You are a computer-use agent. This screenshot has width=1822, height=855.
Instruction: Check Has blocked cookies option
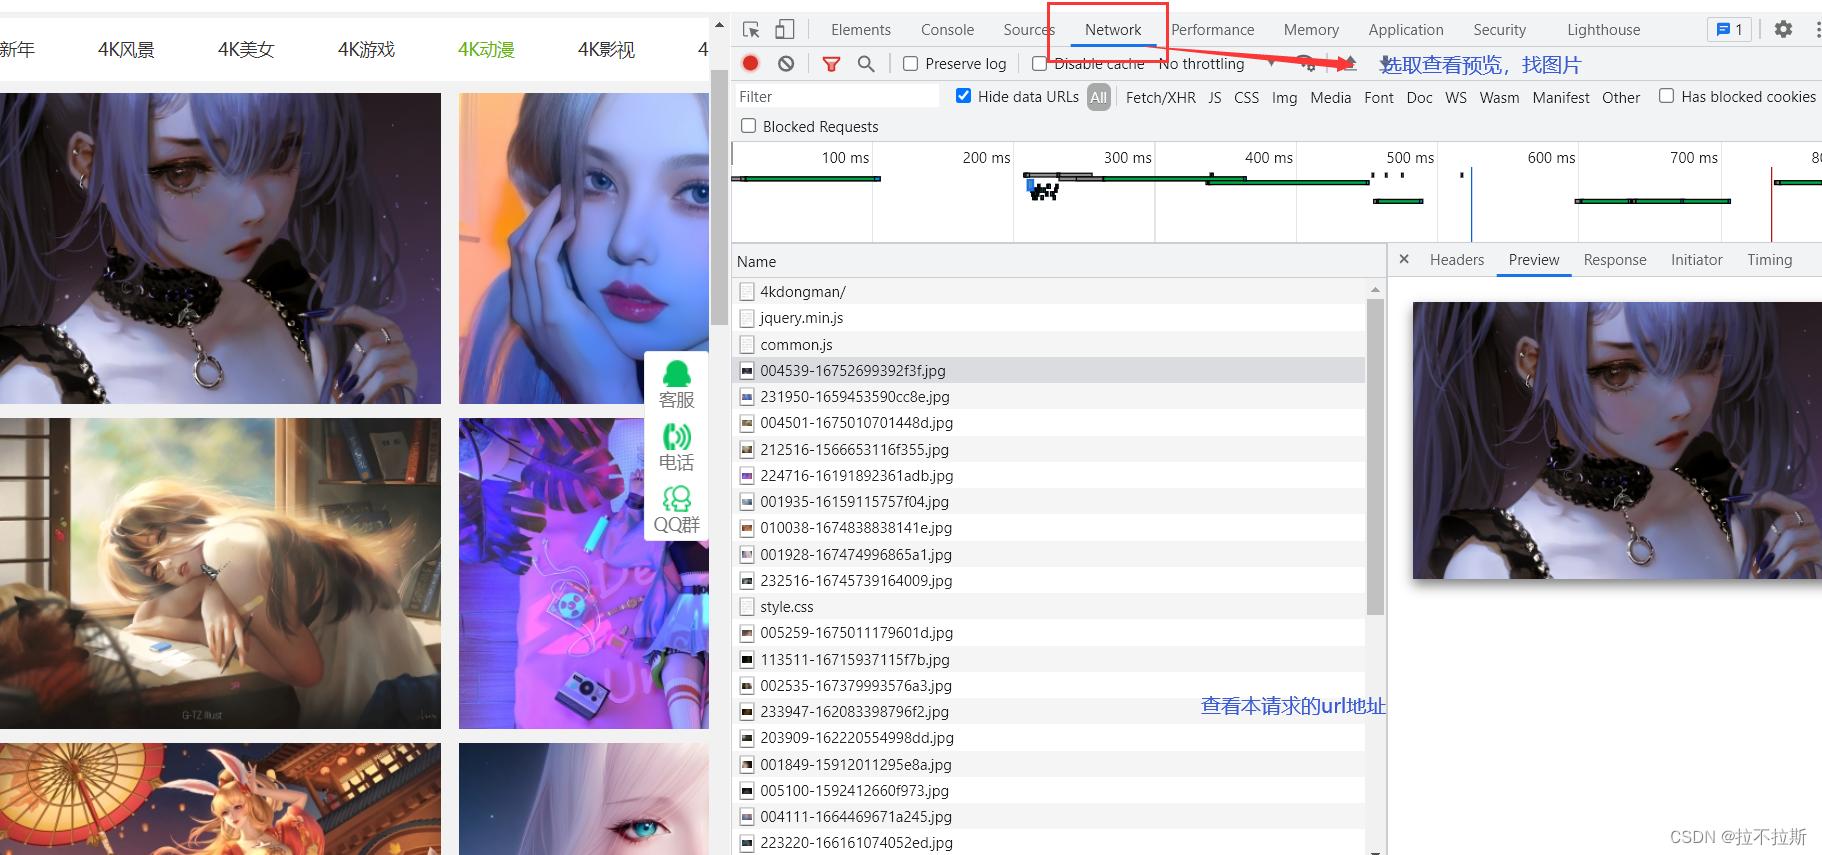click(1666, 96)
